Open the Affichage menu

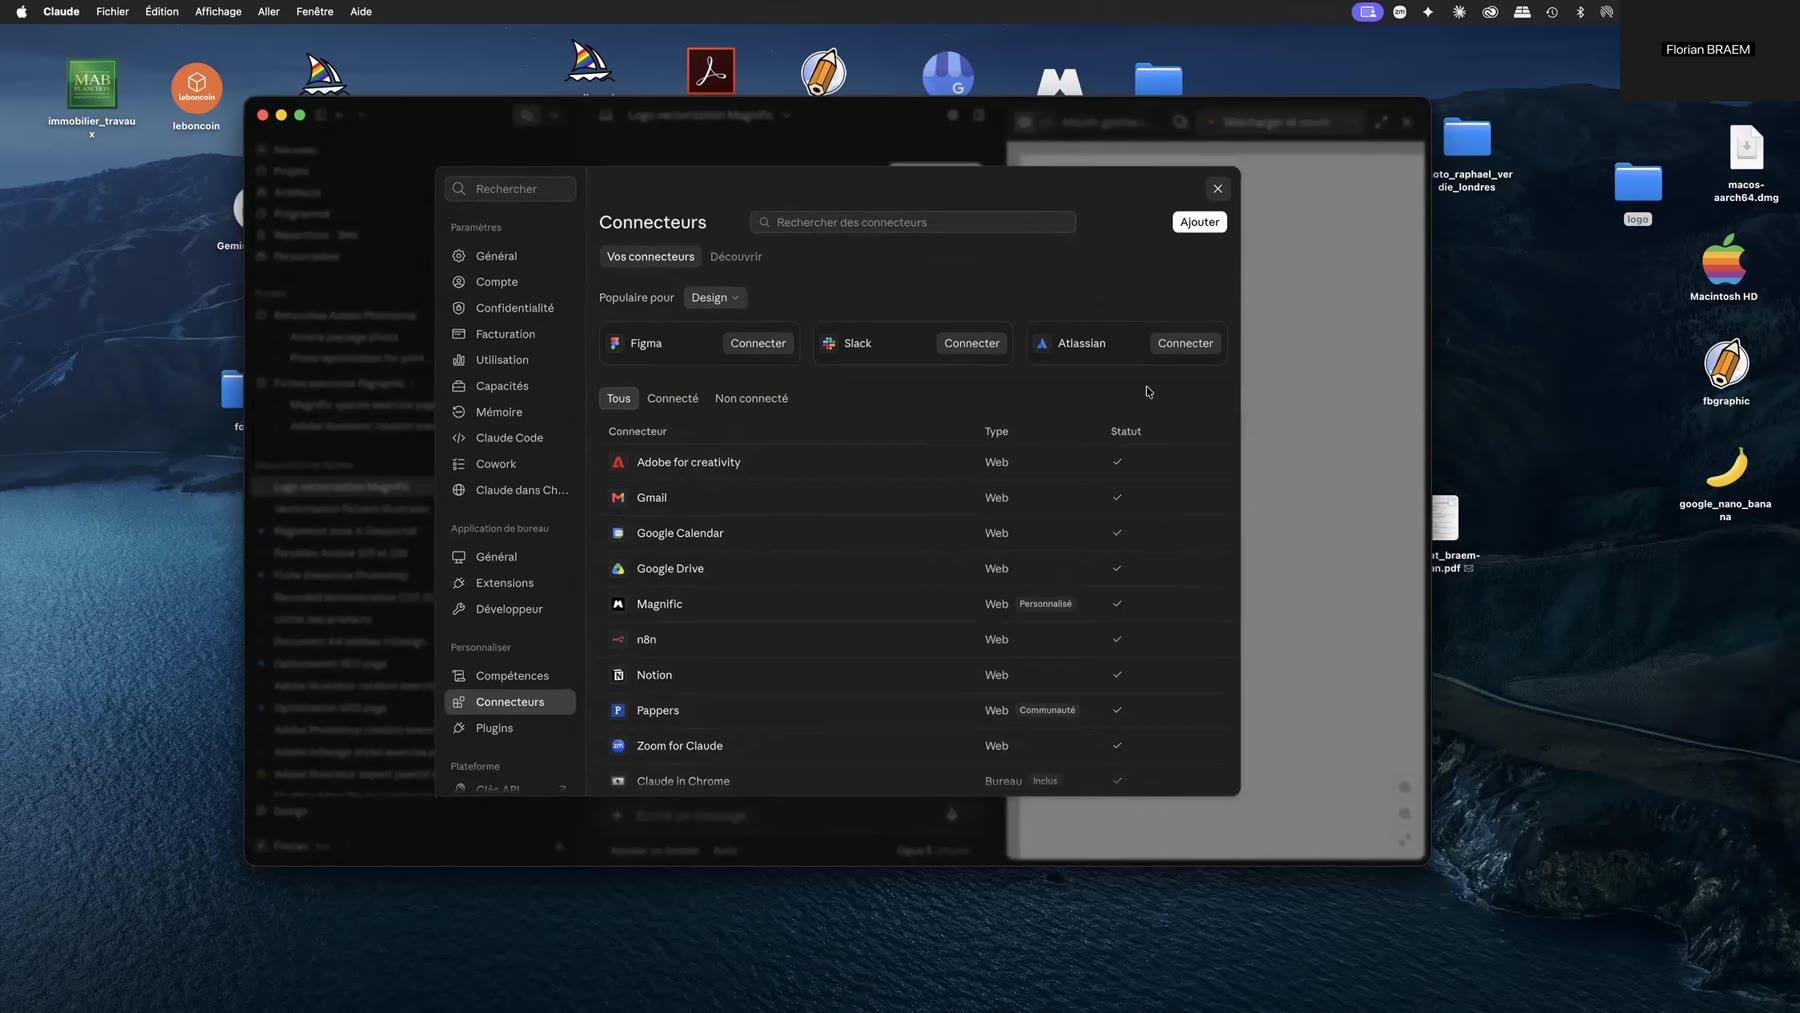(x=218, y=12)
